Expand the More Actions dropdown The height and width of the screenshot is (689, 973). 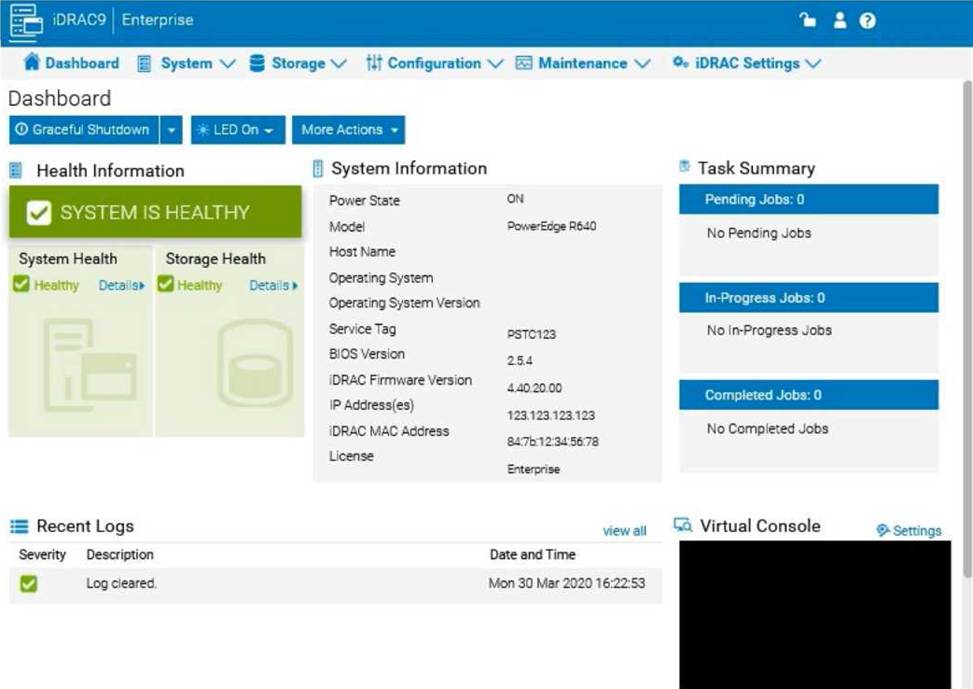click(348, 130)
